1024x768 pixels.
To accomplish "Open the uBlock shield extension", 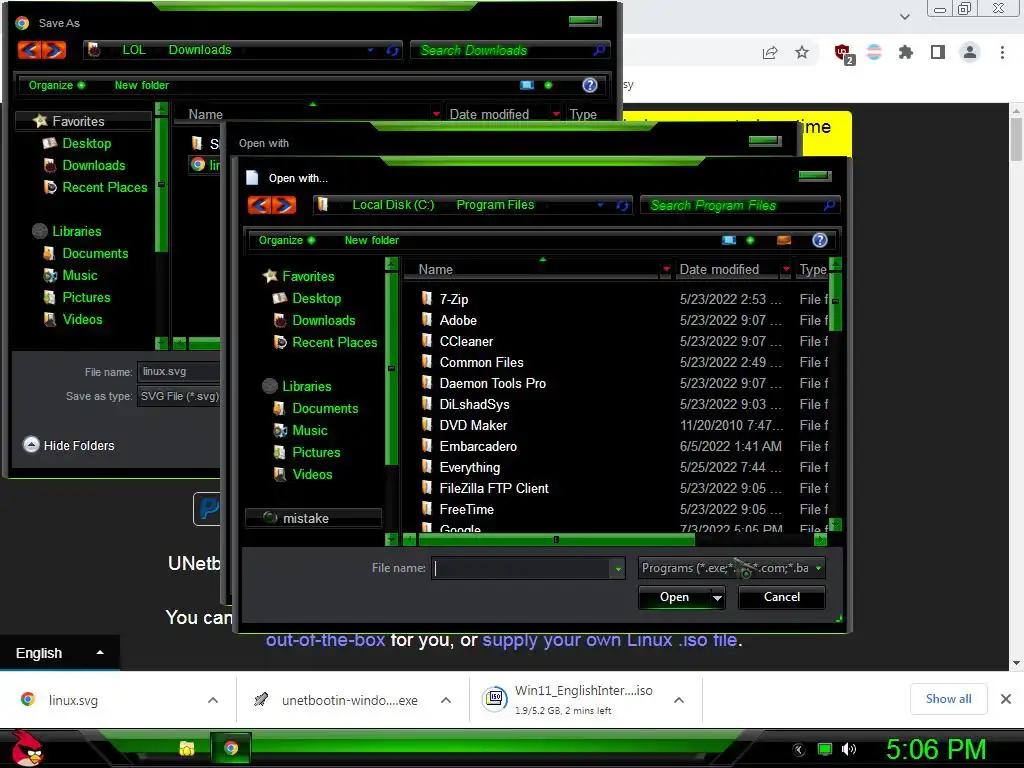I will 843,53.
